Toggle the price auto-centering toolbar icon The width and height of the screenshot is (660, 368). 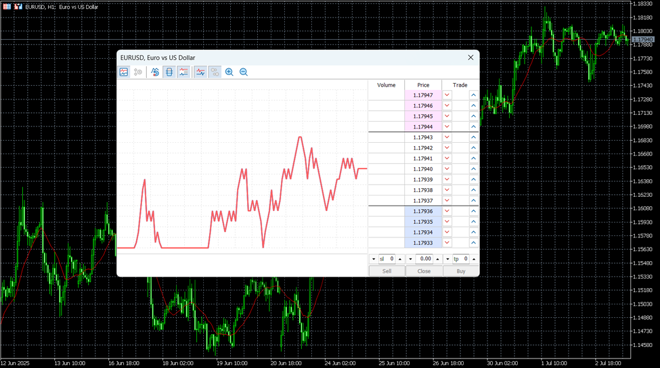point(155,72)
